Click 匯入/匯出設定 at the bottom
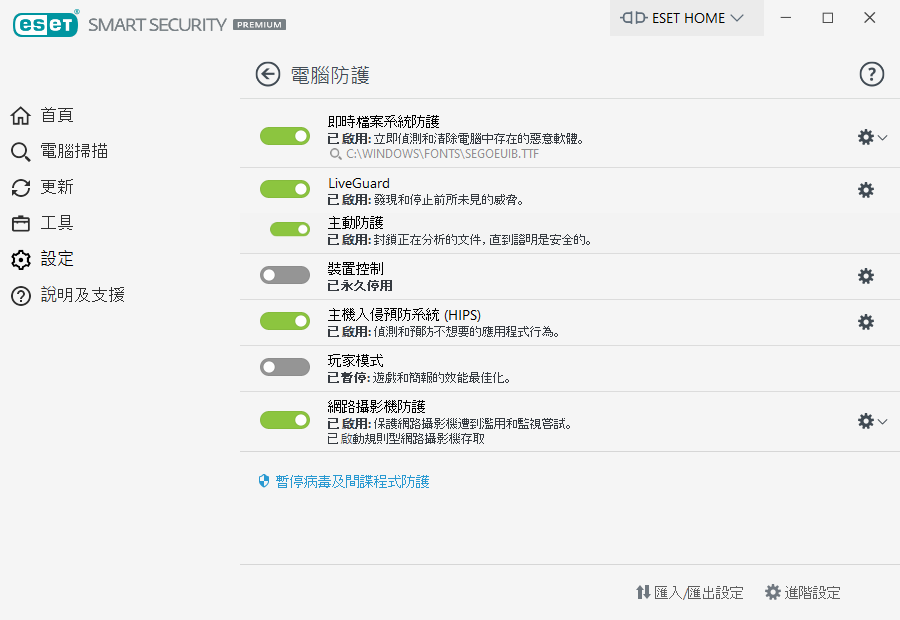Screen dimensions: 900x620 click(690, 593)
